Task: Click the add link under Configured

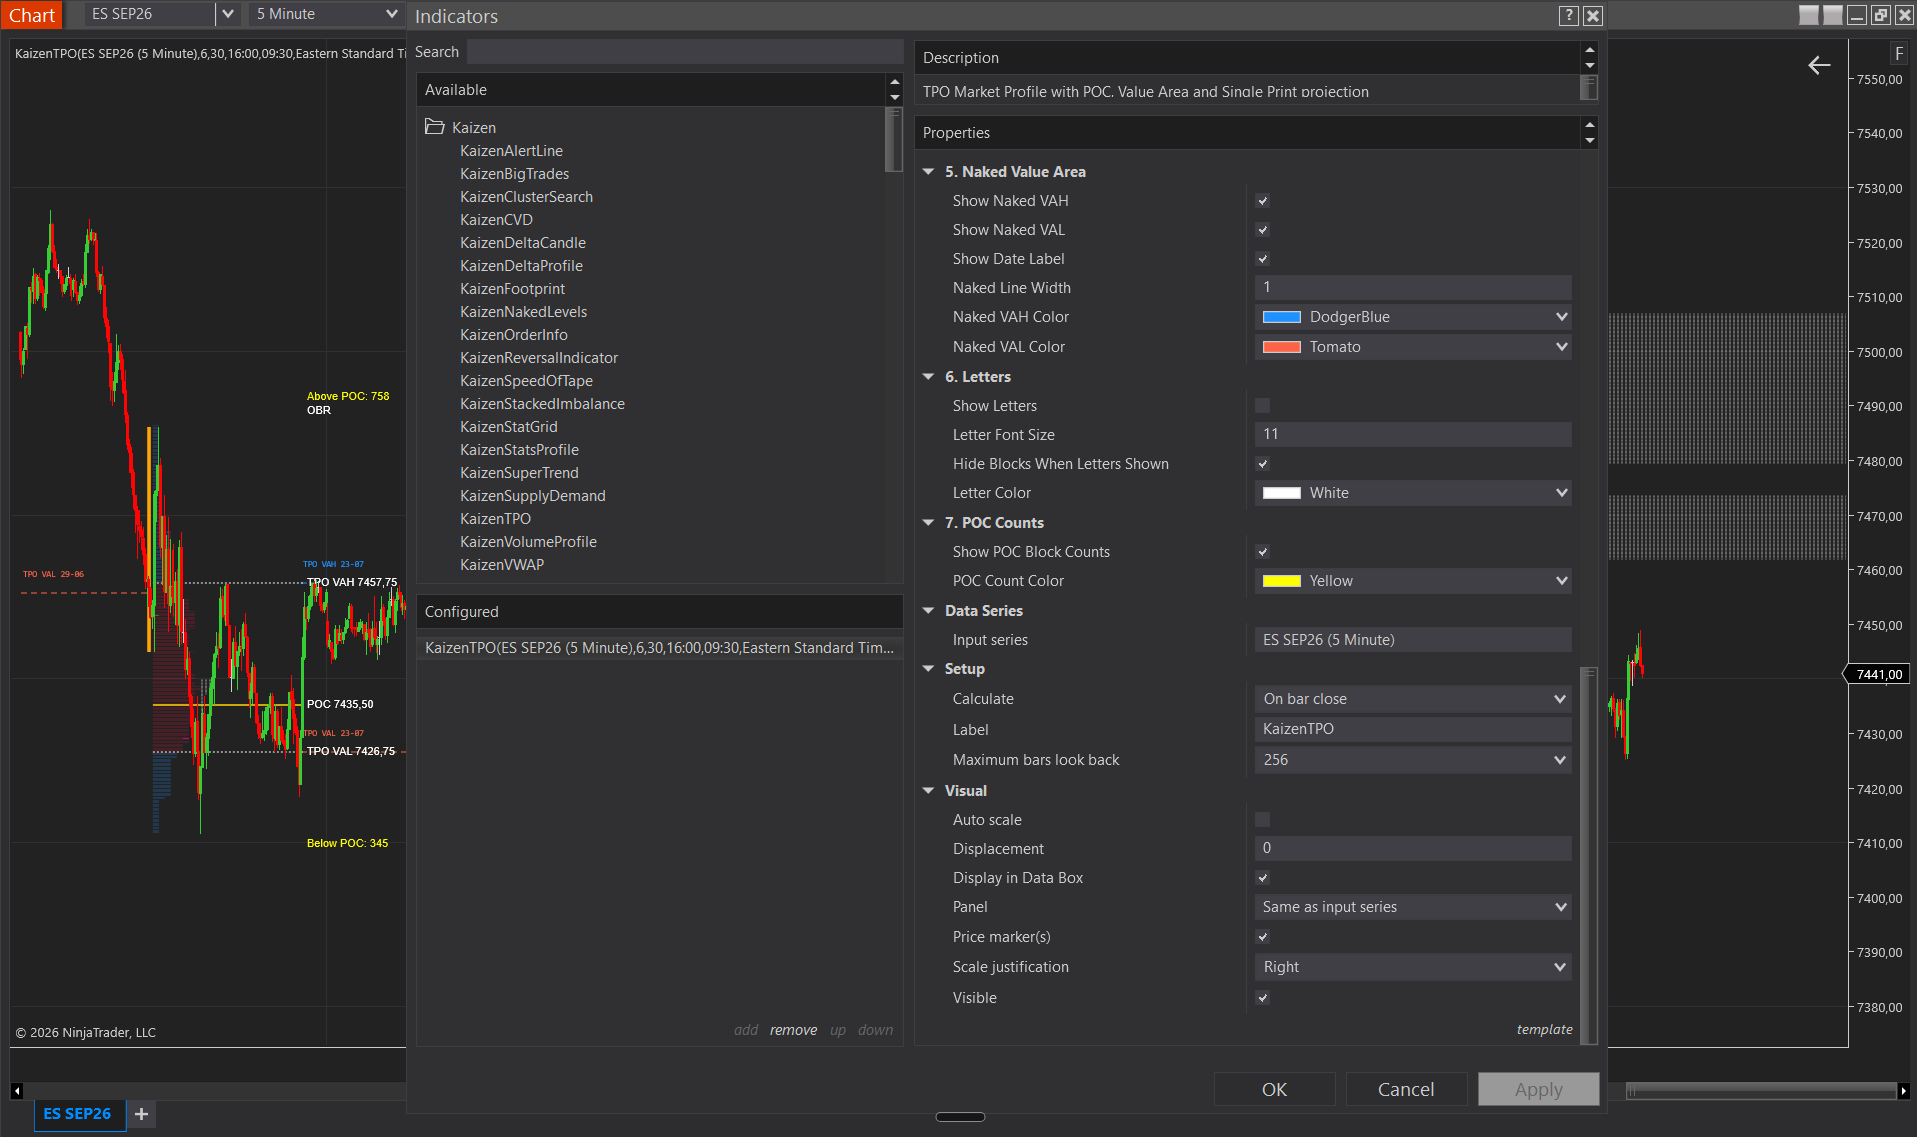Action: [x=746, y=1030]
